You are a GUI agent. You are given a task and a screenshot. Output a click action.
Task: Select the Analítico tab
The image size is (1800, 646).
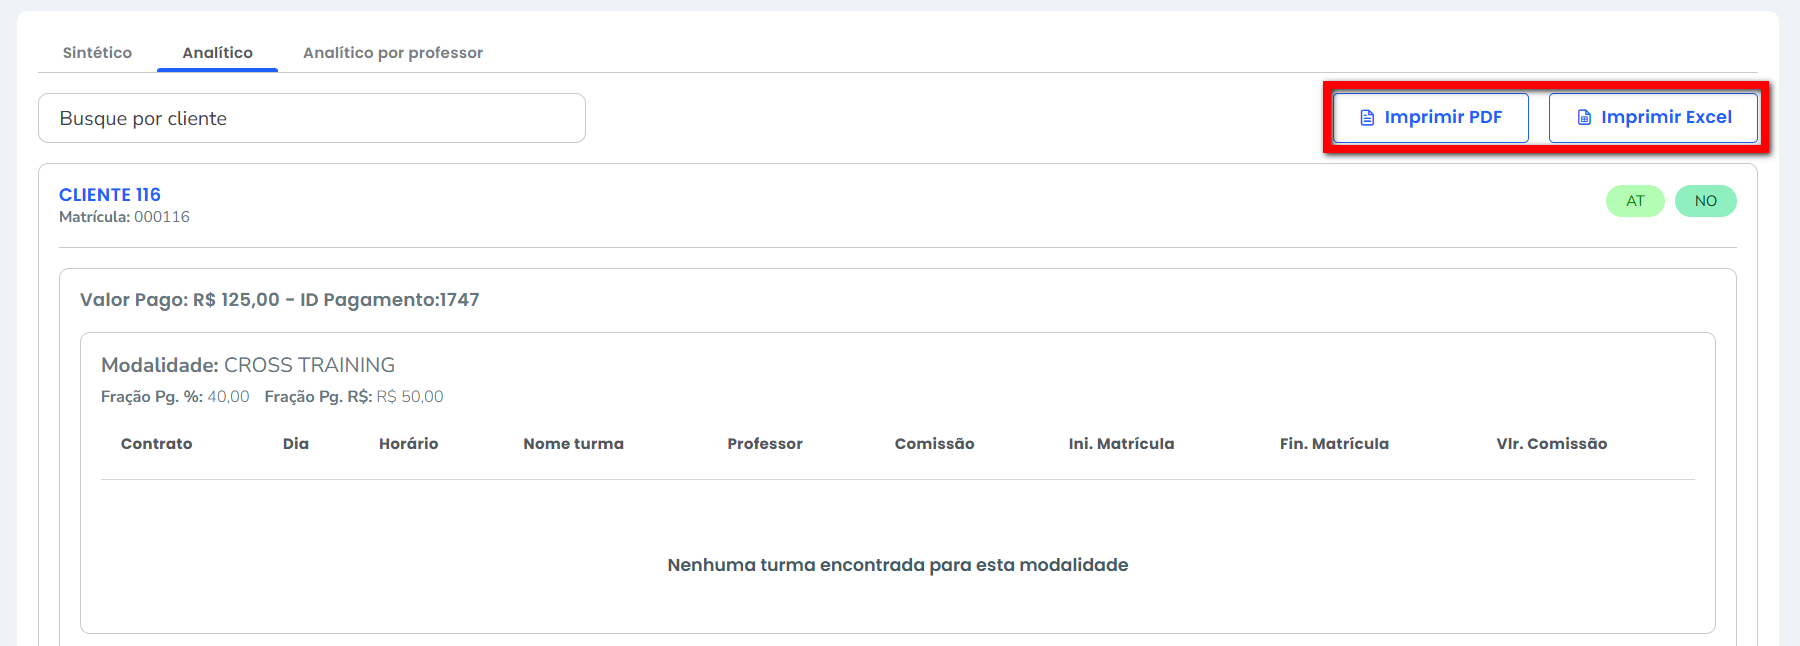[217, 53]
